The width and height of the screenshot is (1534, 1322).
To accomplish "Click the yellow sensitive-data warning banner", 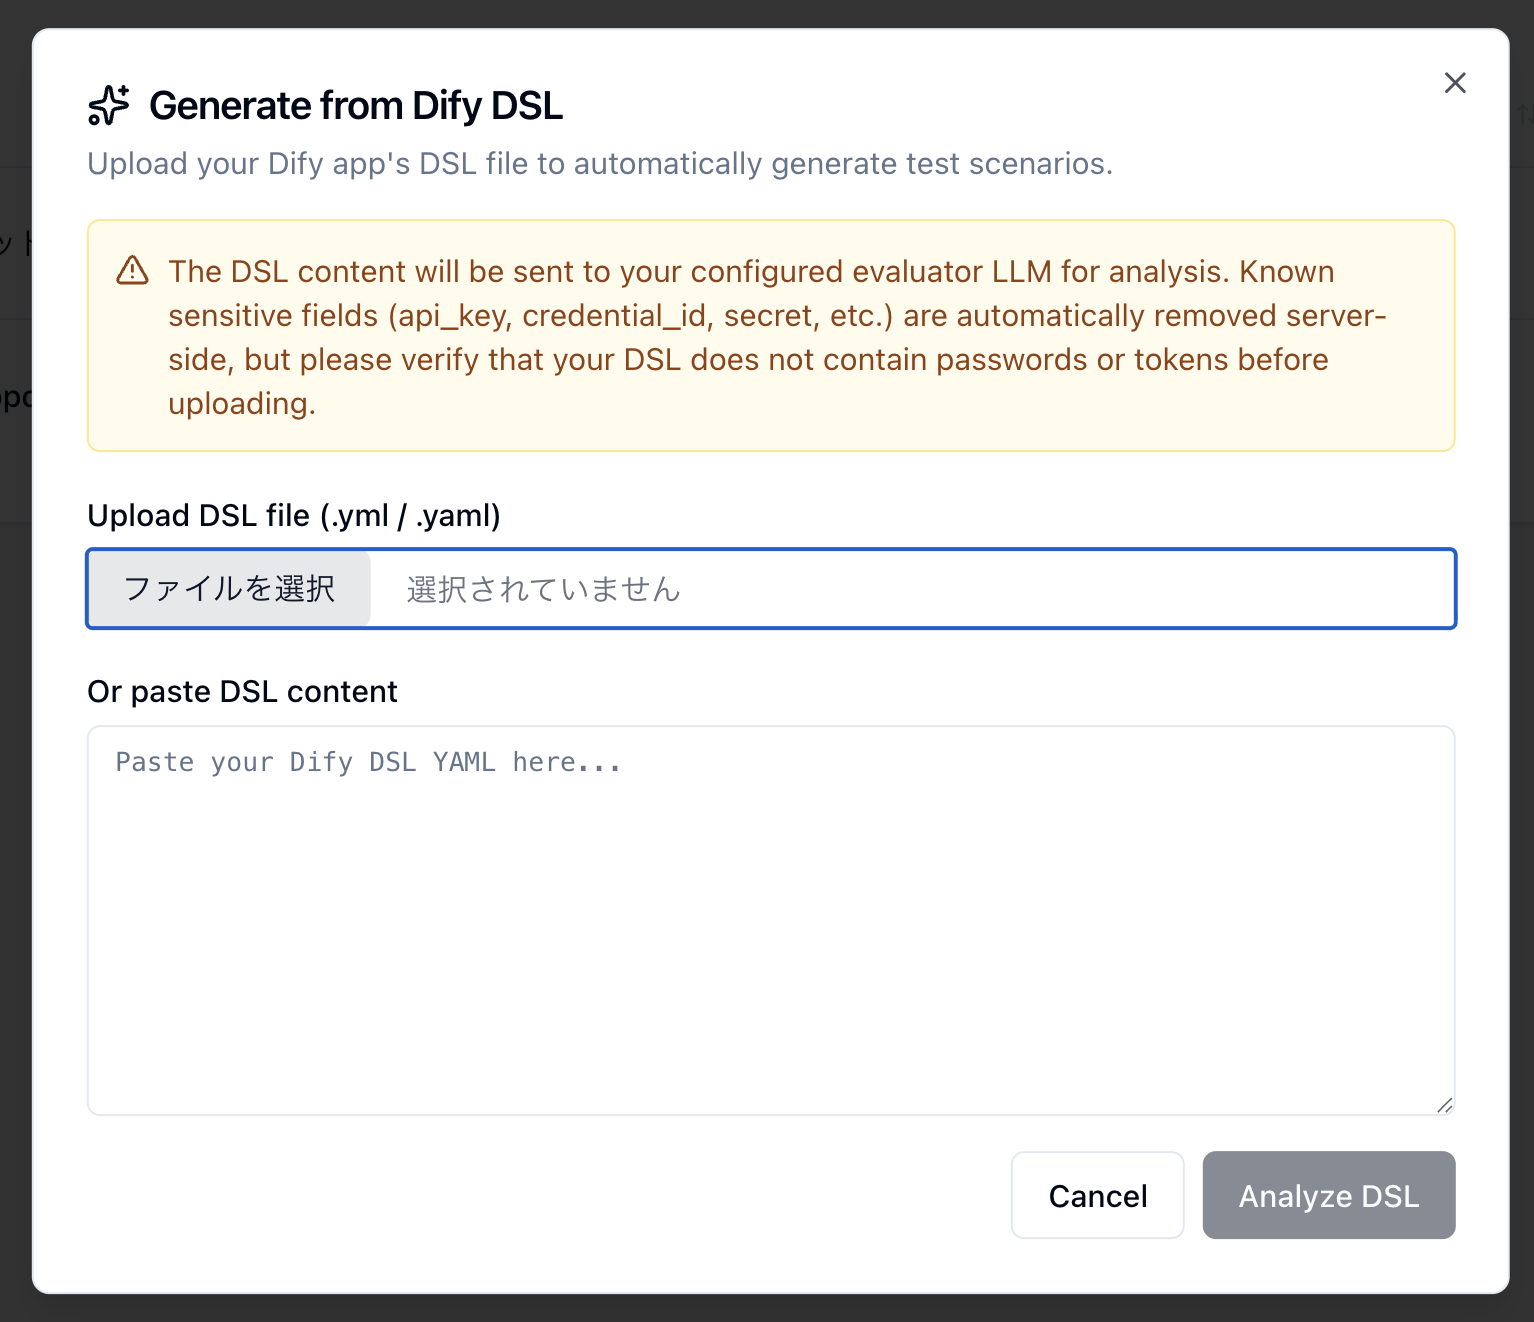I will click(x=772, y=336).
